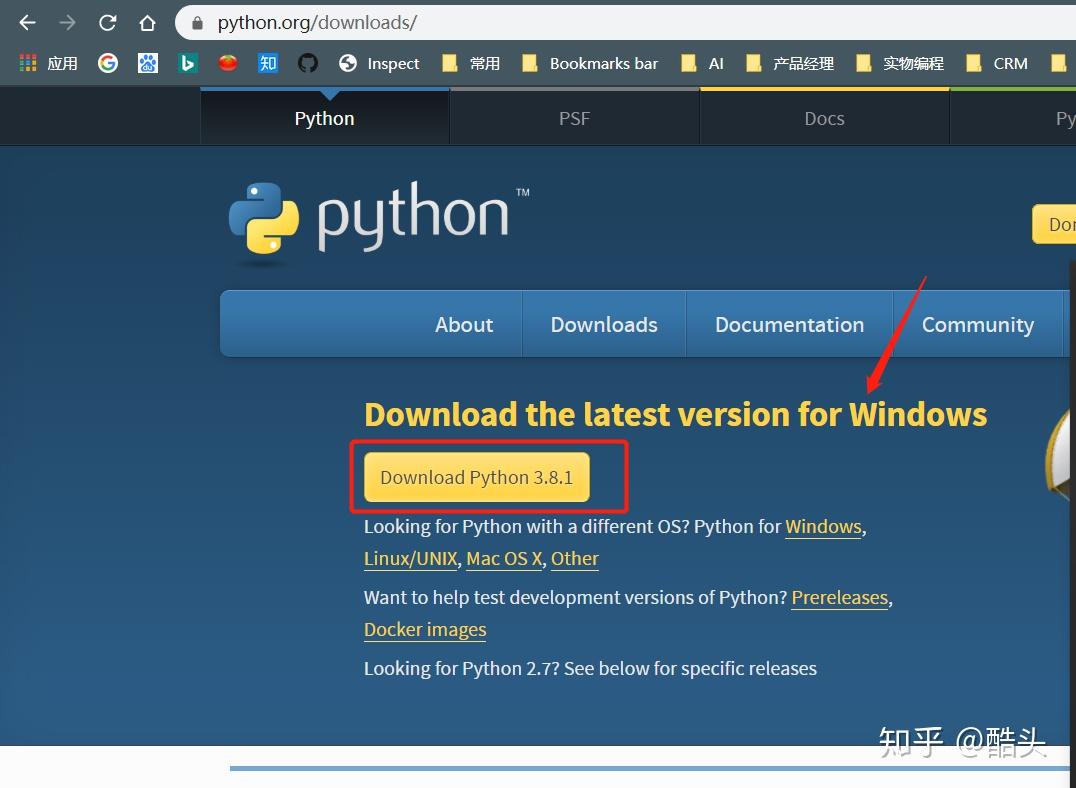
Task: Reload the page with the refresh icon
Action: [107, 22]
